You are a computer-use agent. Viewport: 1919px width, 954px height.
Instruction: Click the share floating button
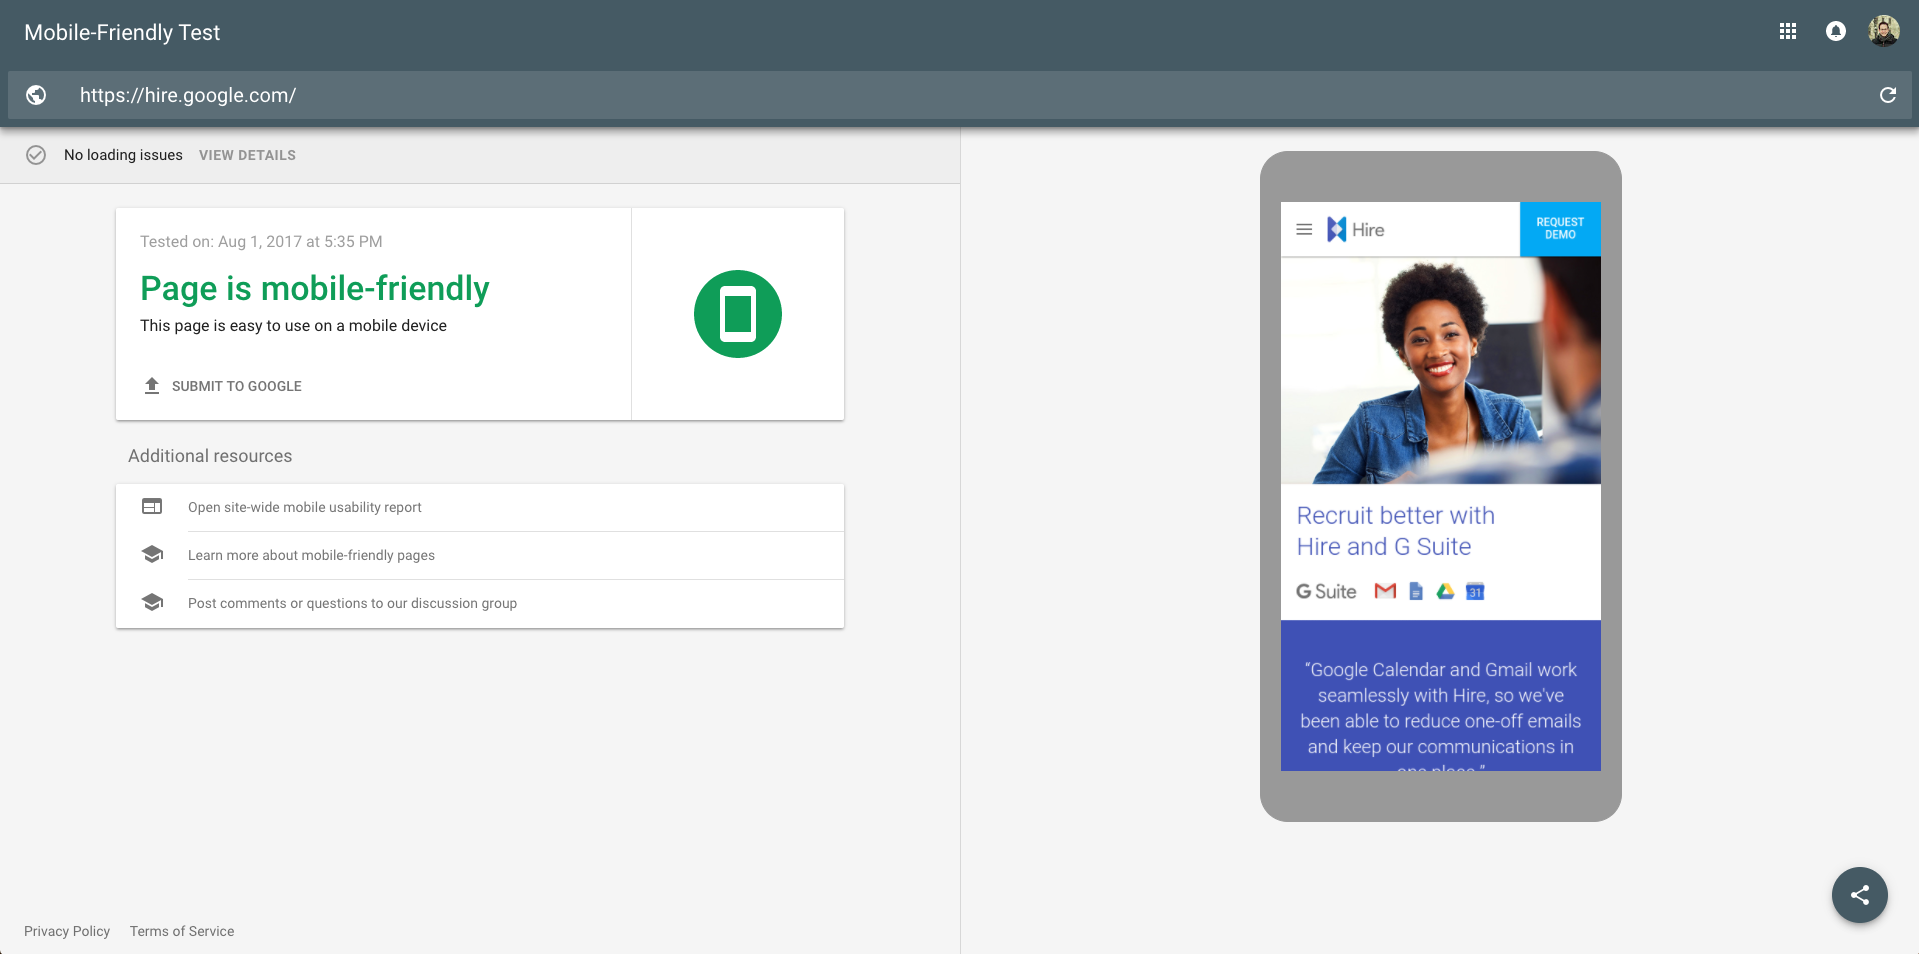point(1860,895)
